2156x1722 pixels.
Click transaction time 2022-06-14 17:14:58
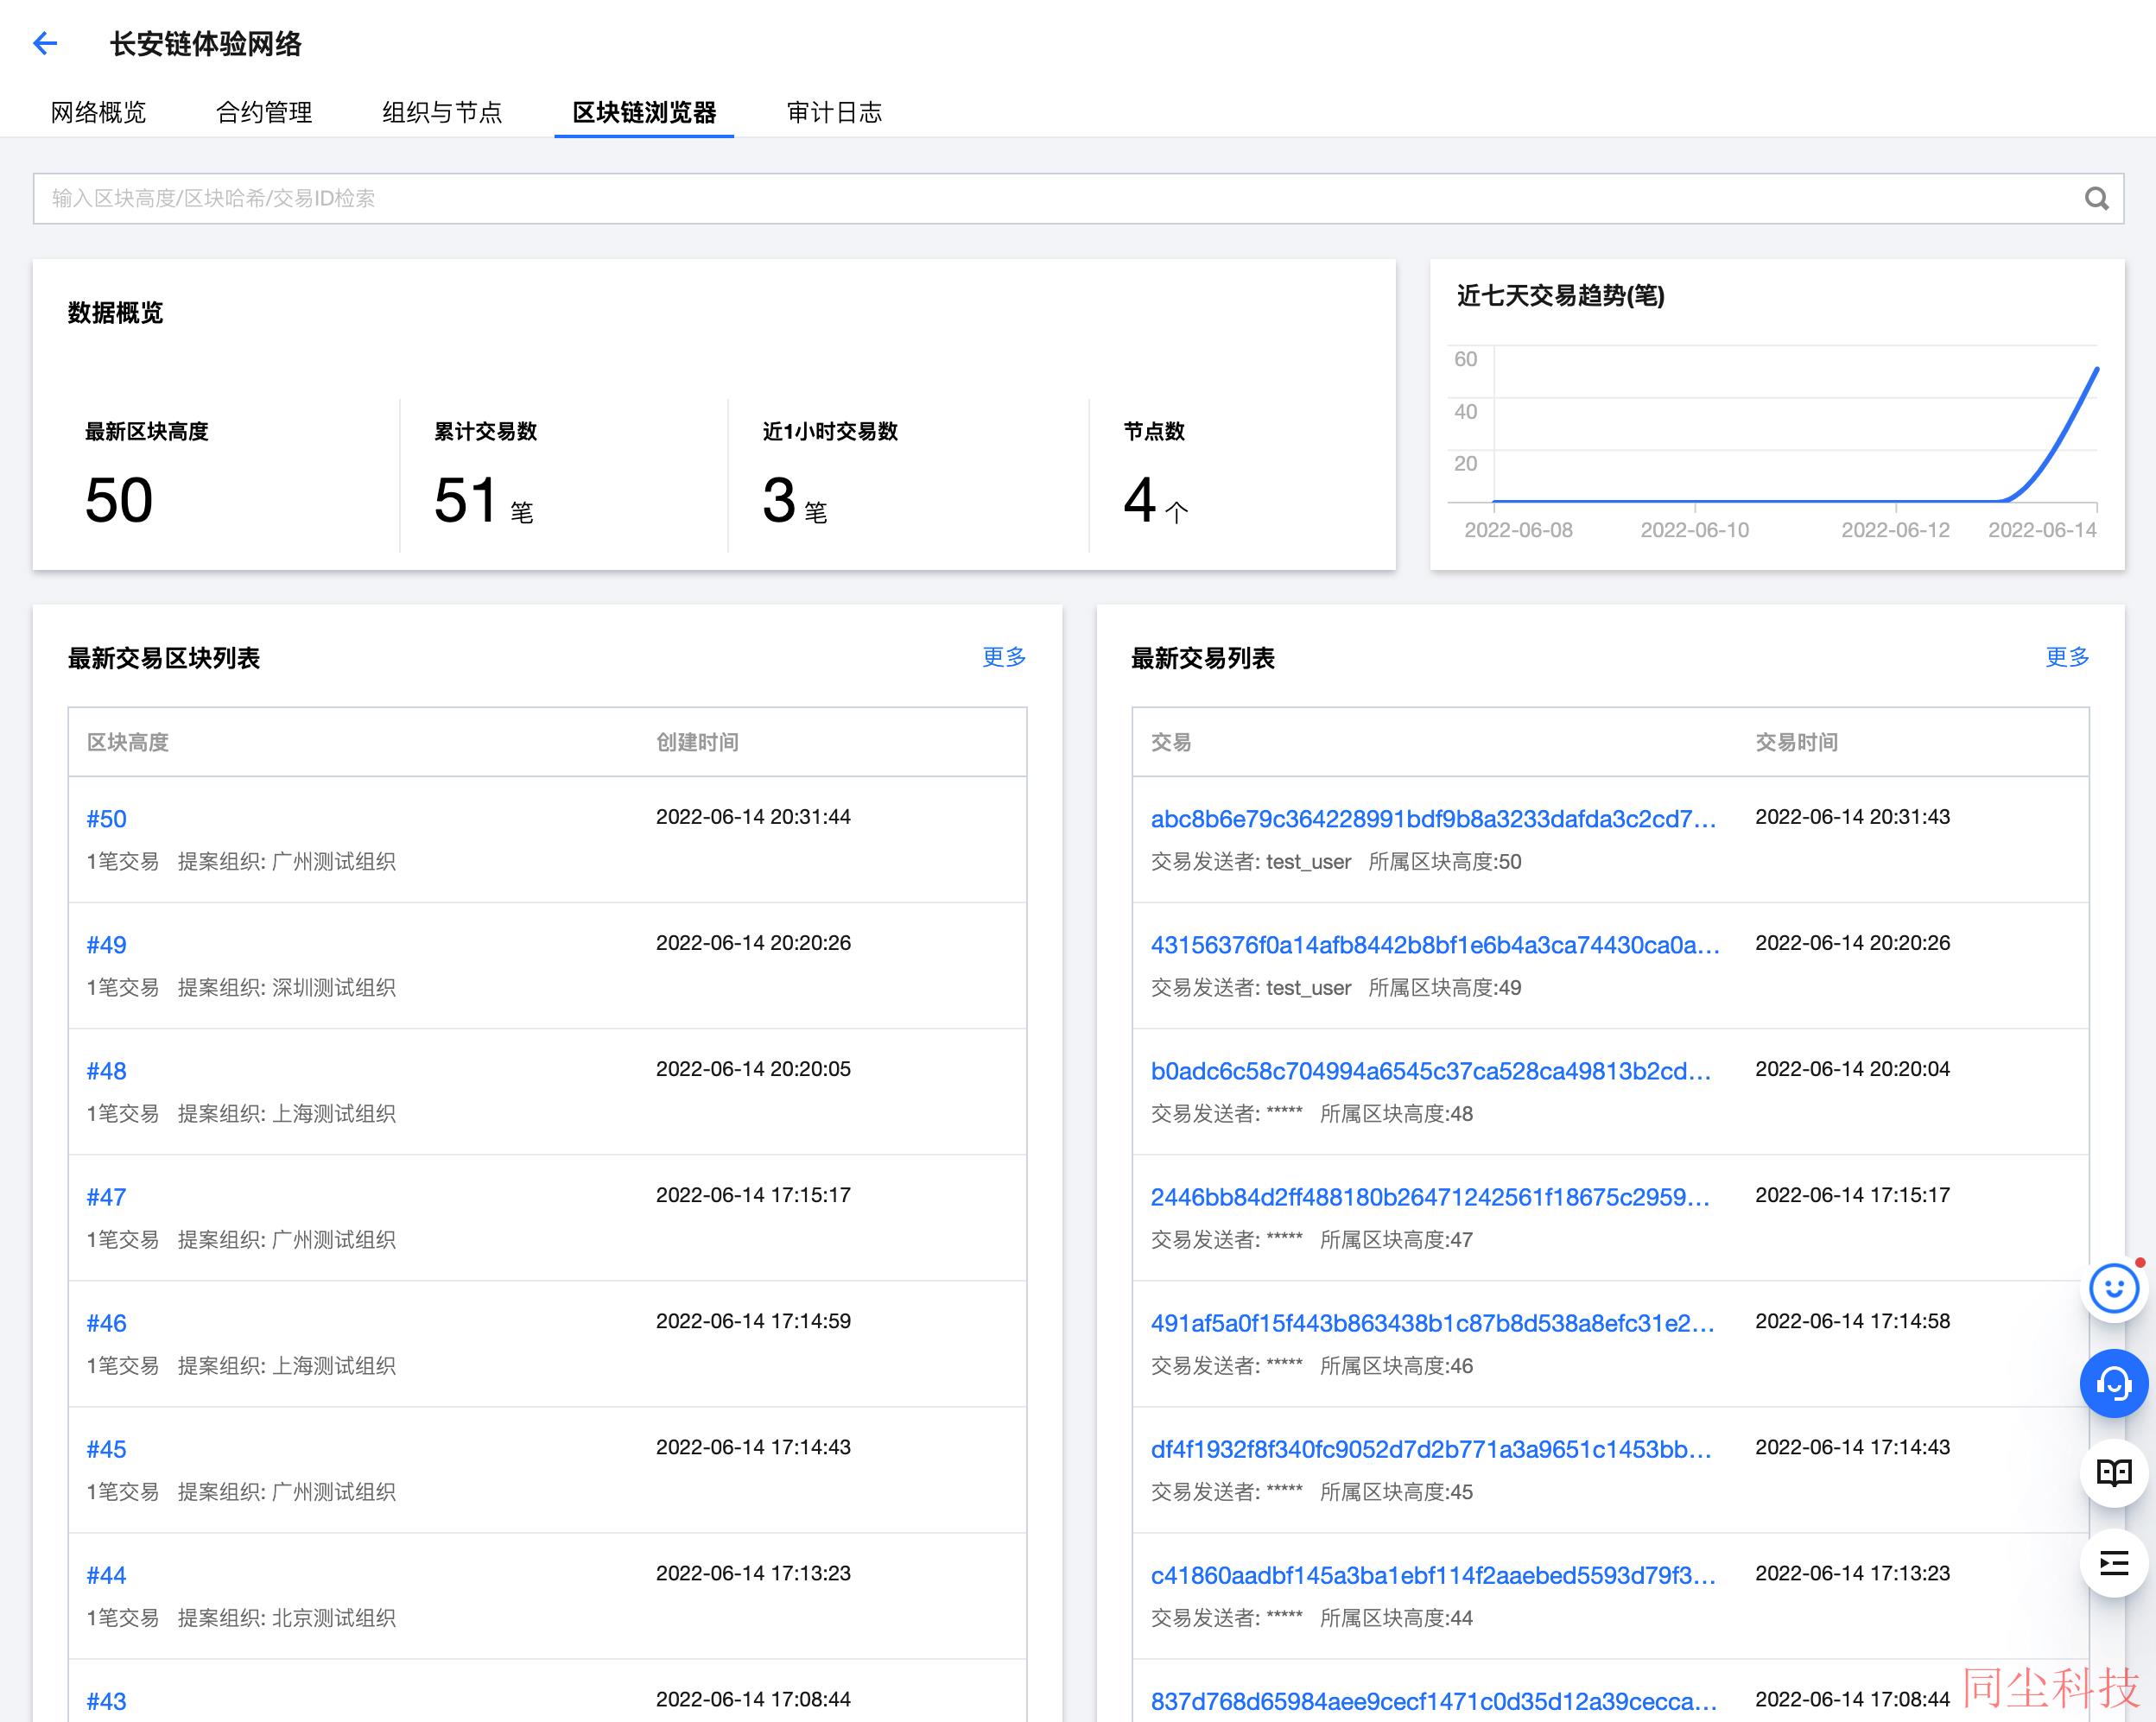coord(1852,1321)
